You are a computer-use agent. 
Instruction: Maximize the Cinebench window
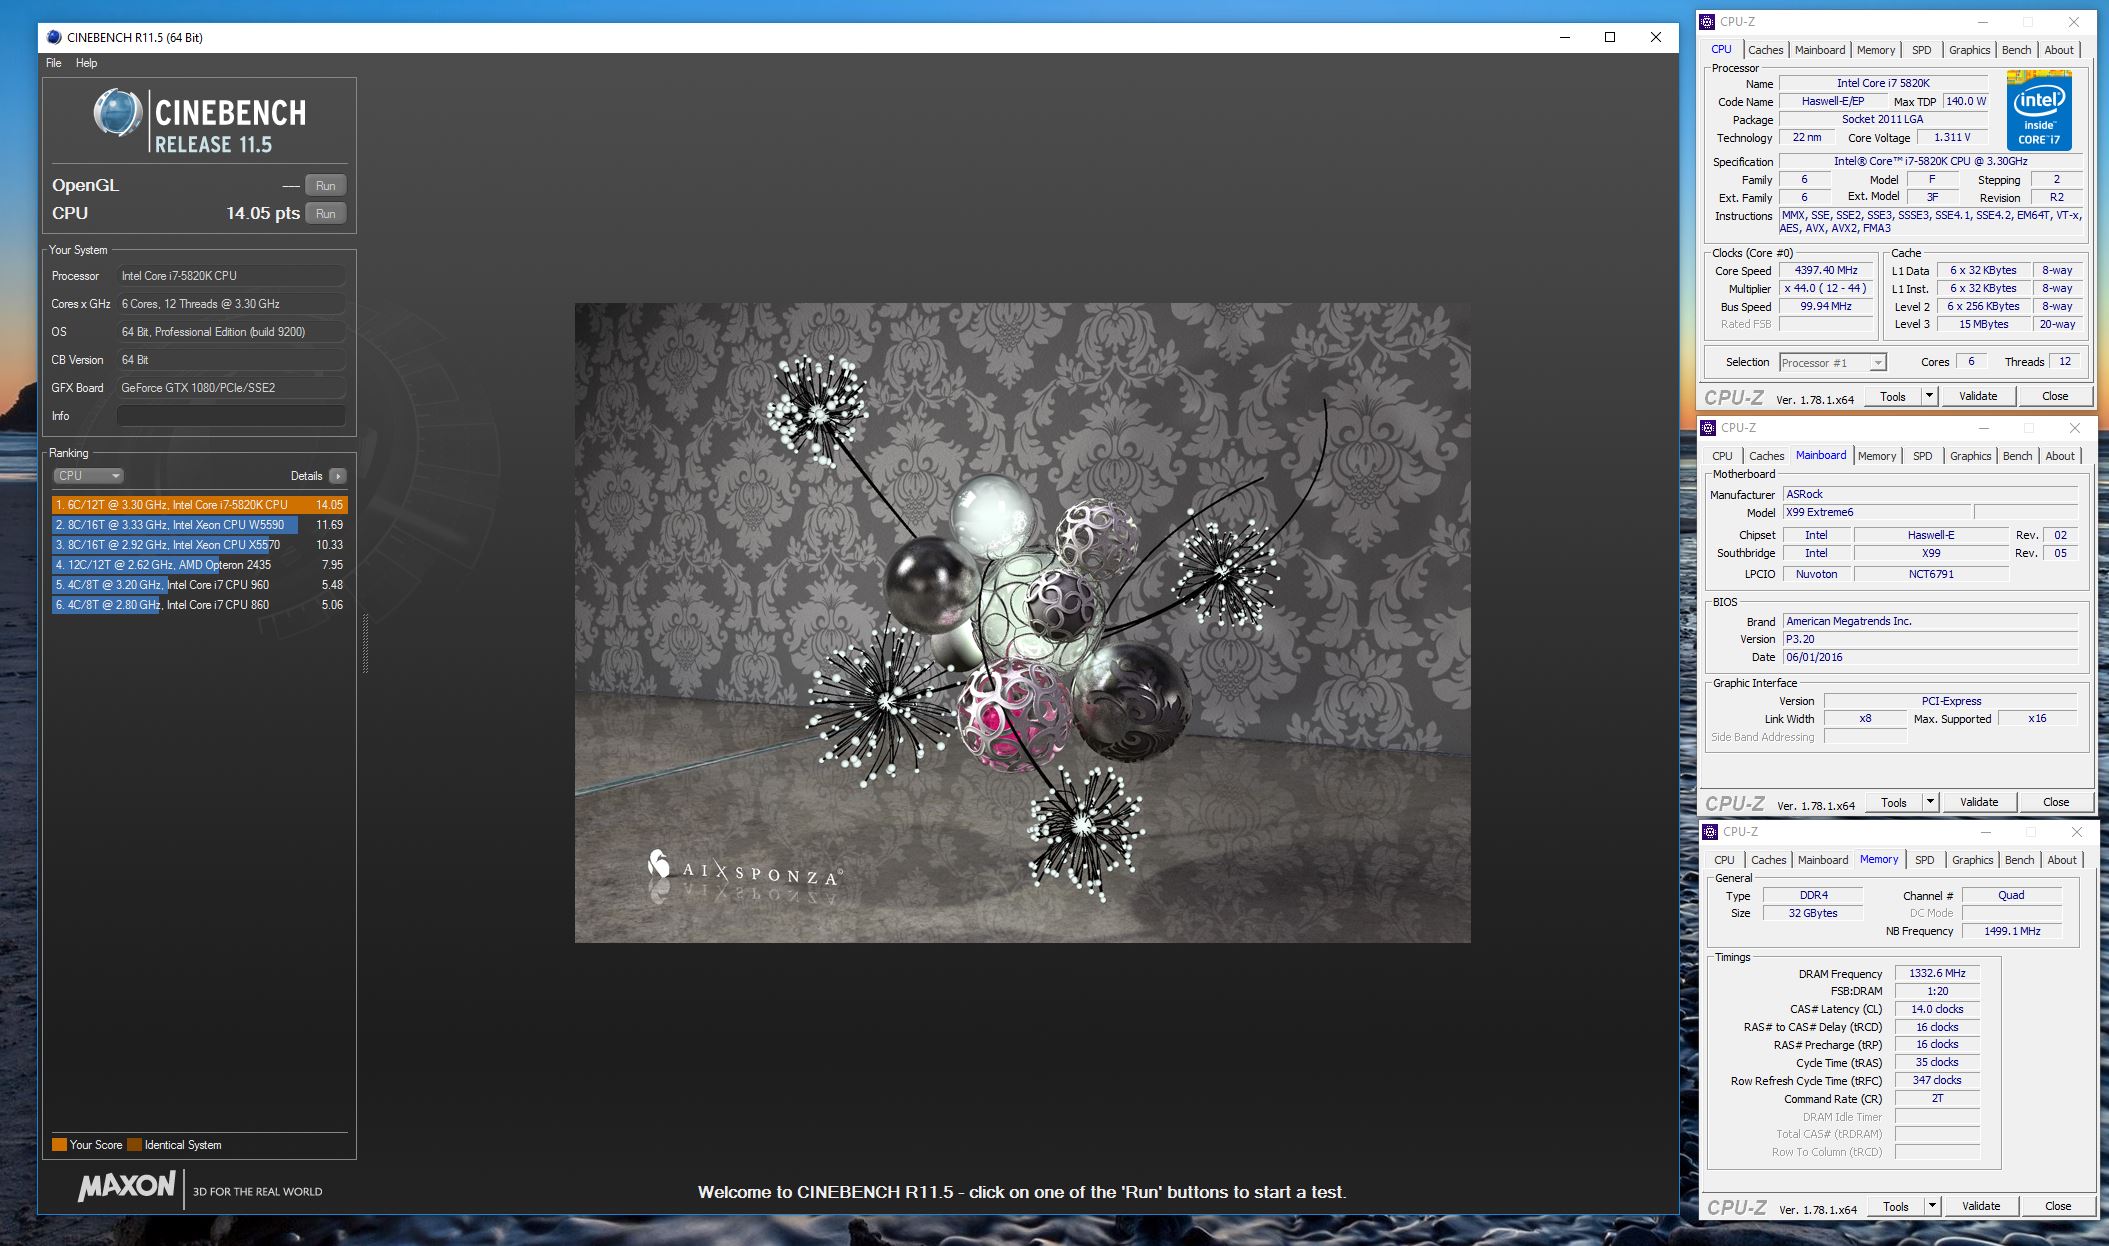point(1610,37)
